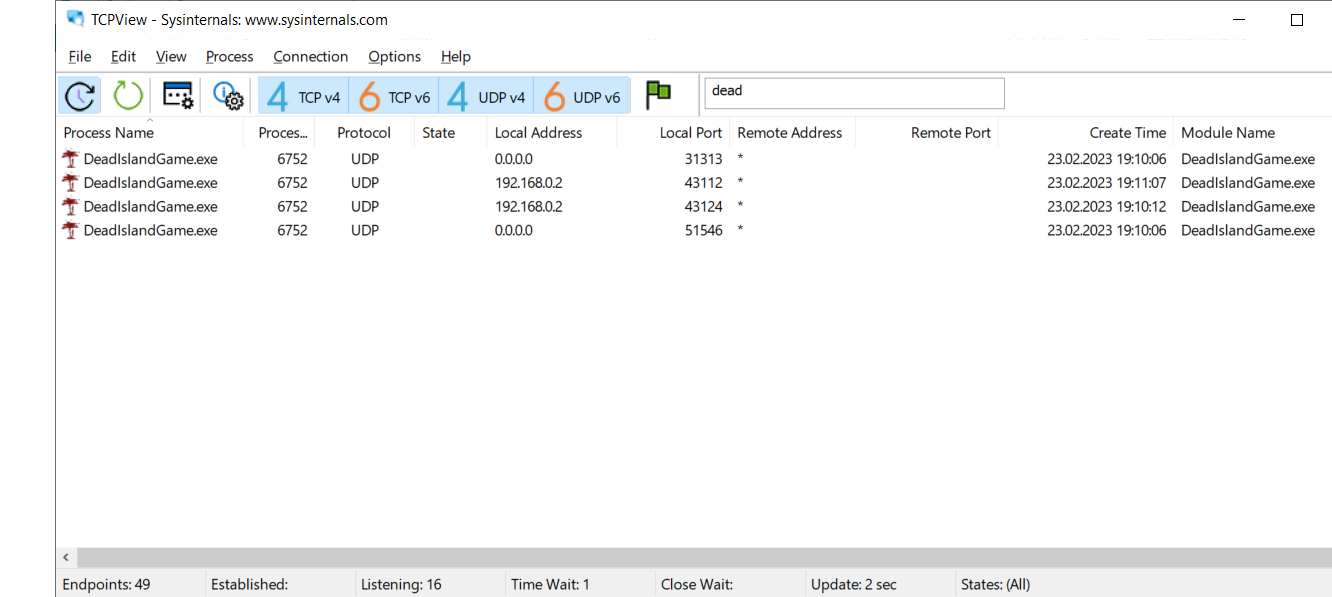Sort by Protocol column header

click(364, 132)
